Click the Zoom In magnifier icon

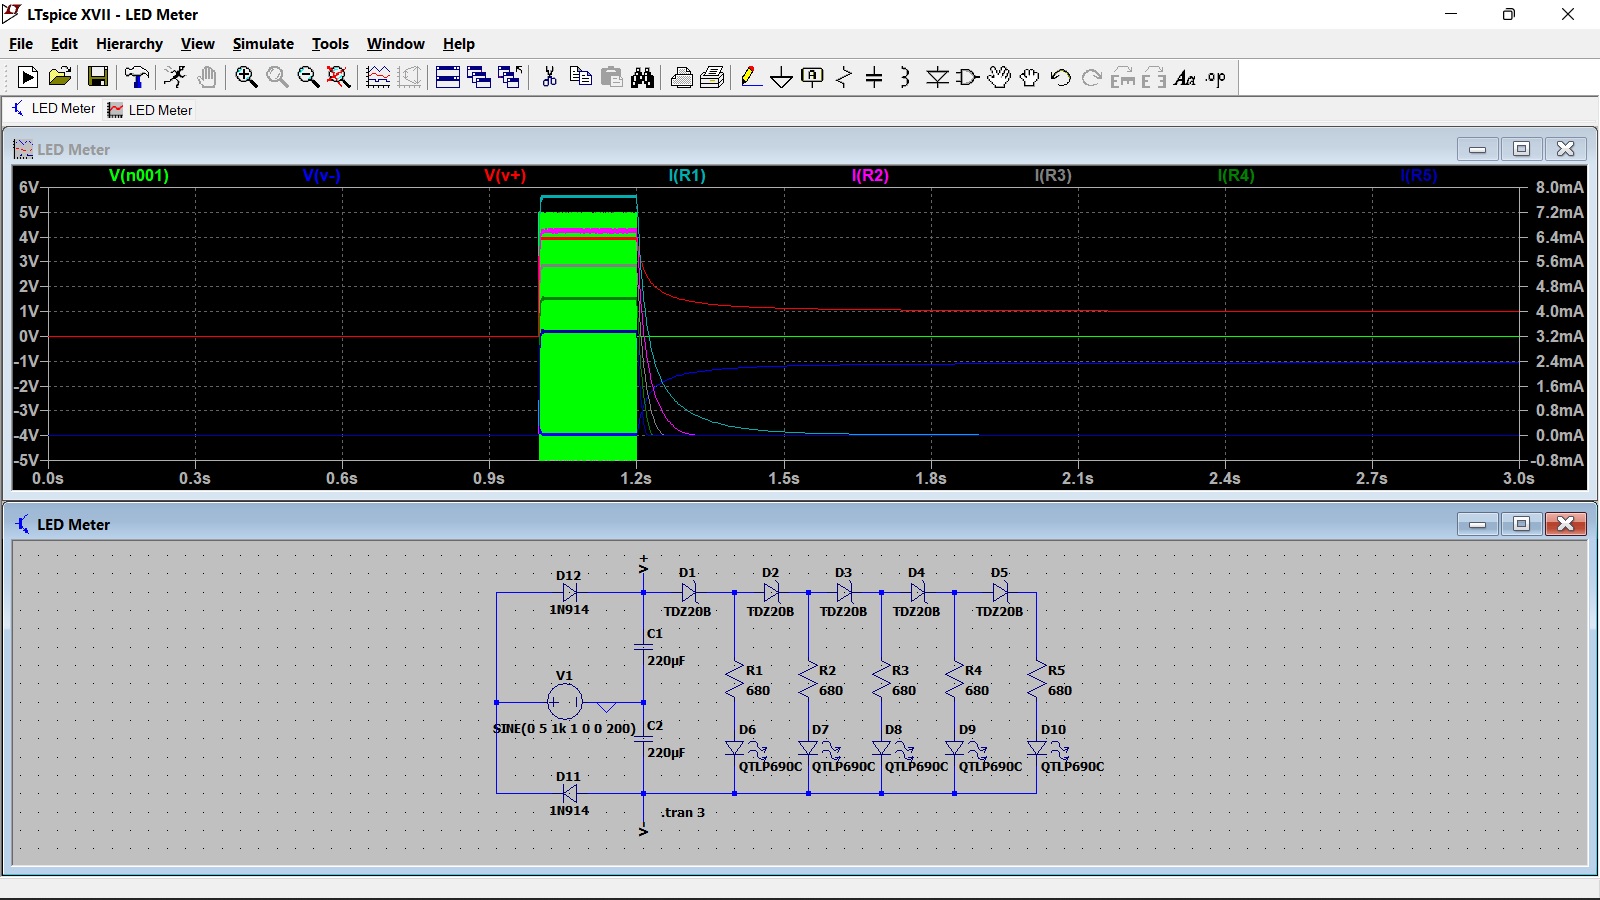click(246, 77)
